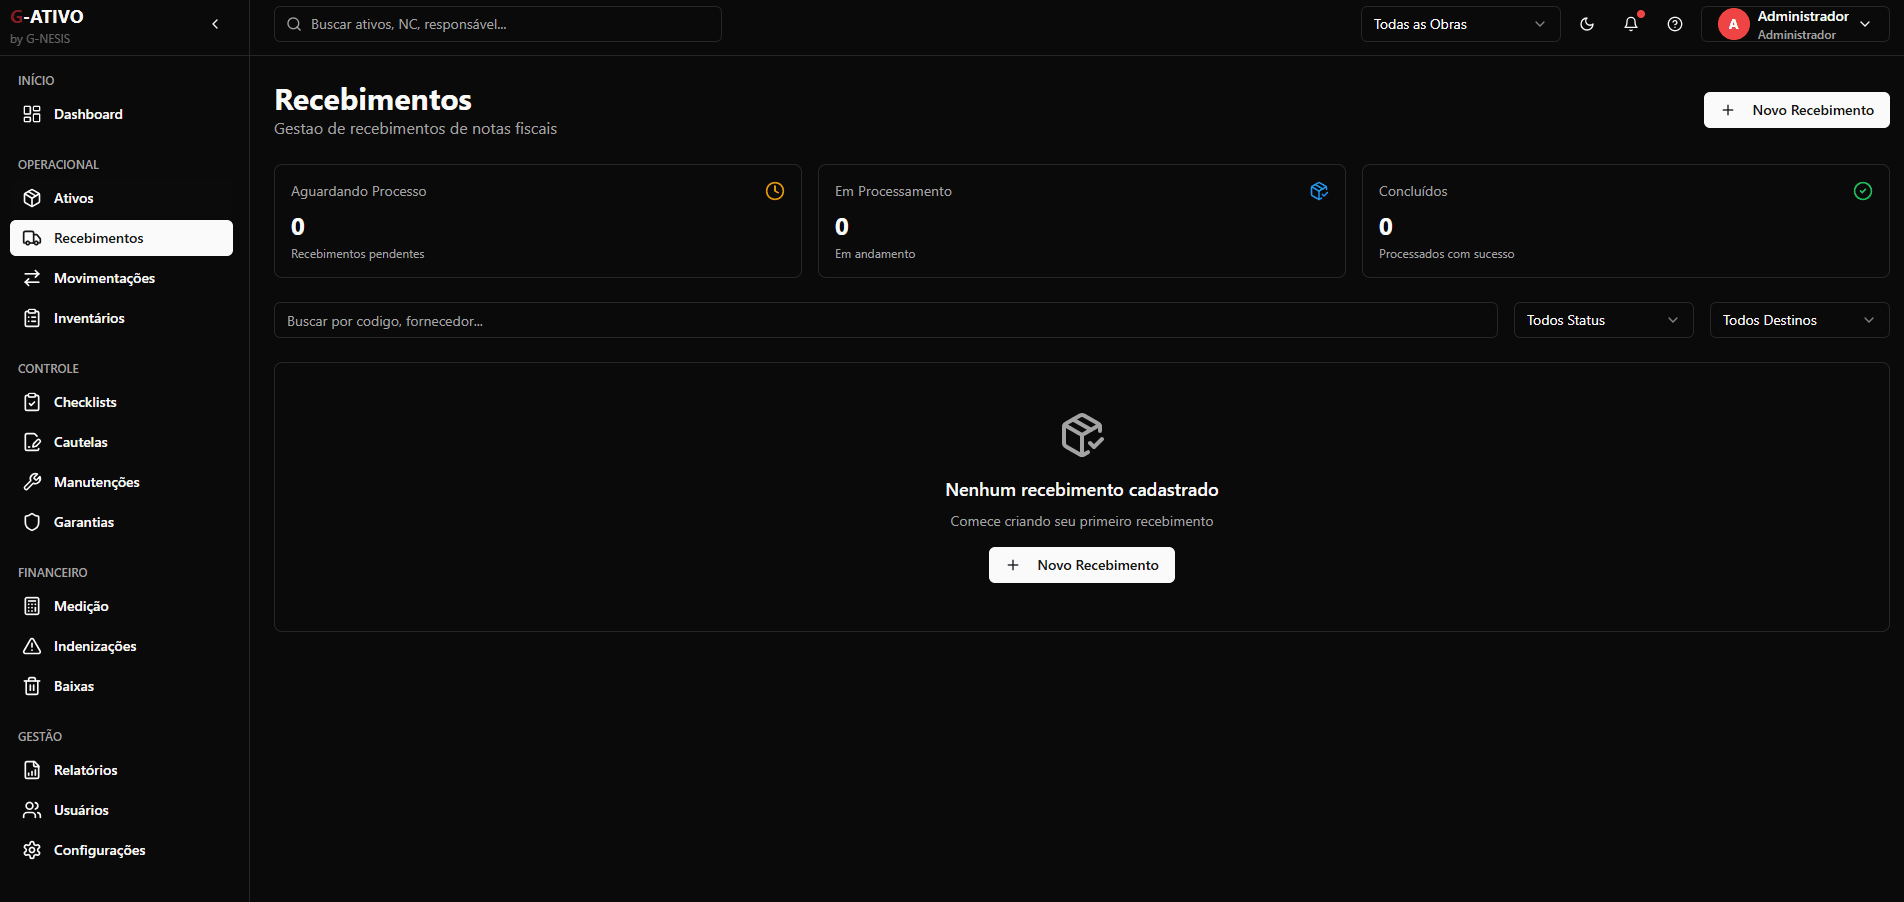Open the Ativos menu item
The image size is (1904, 902).
tap(73, 198)
